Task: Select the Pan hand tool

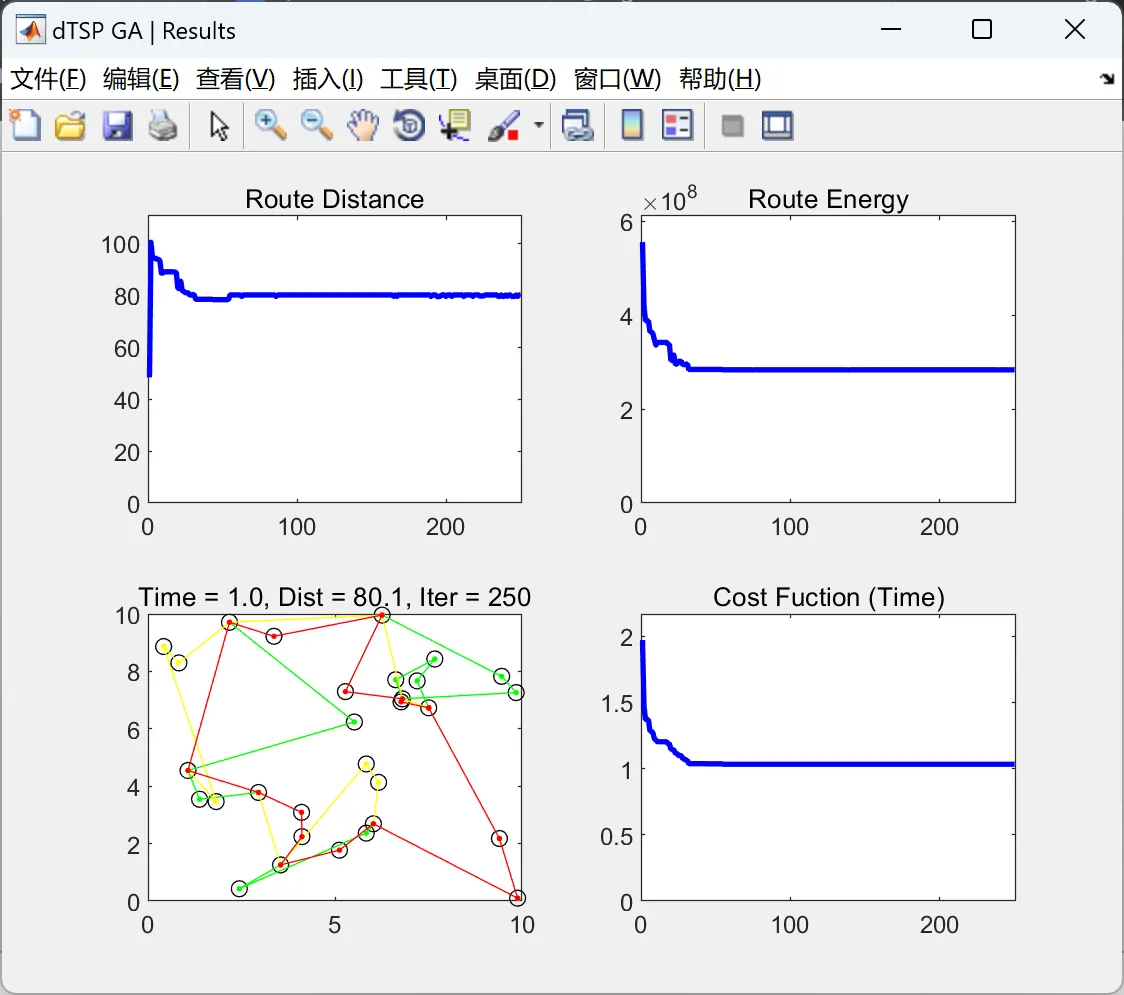Action: (363, 126)
